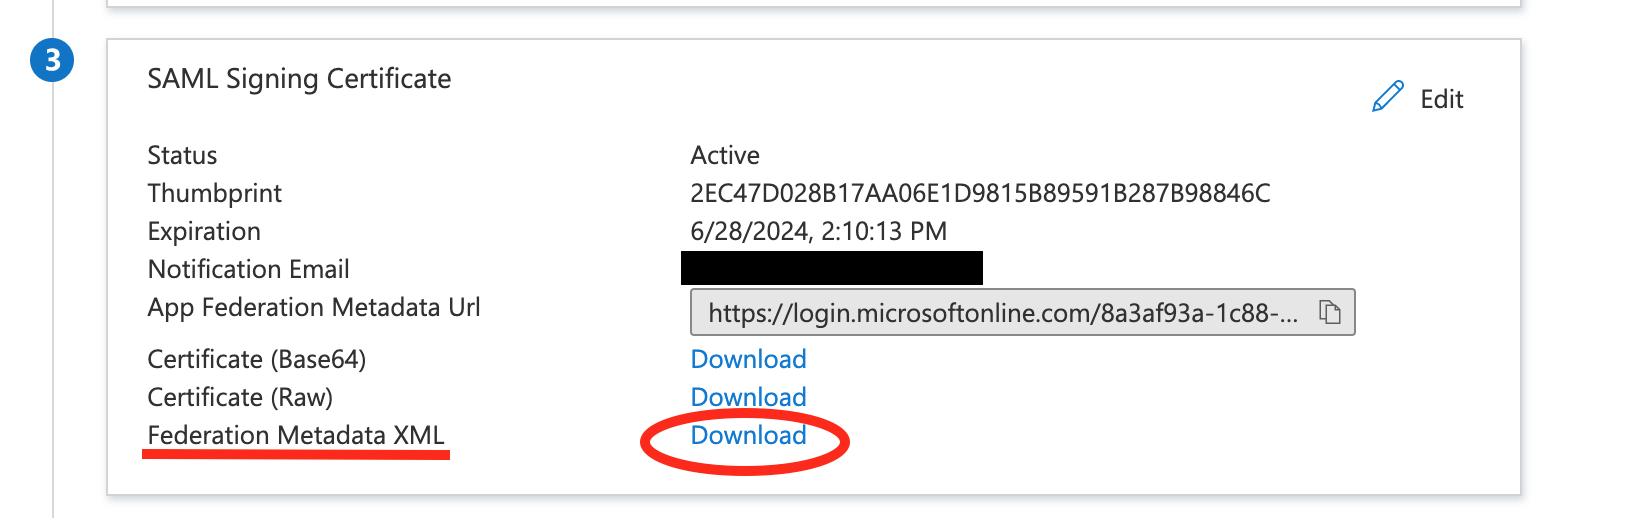Download the Federation Metadata XML
Viewport: 1632px width, 518px height.
click(748, 435)
